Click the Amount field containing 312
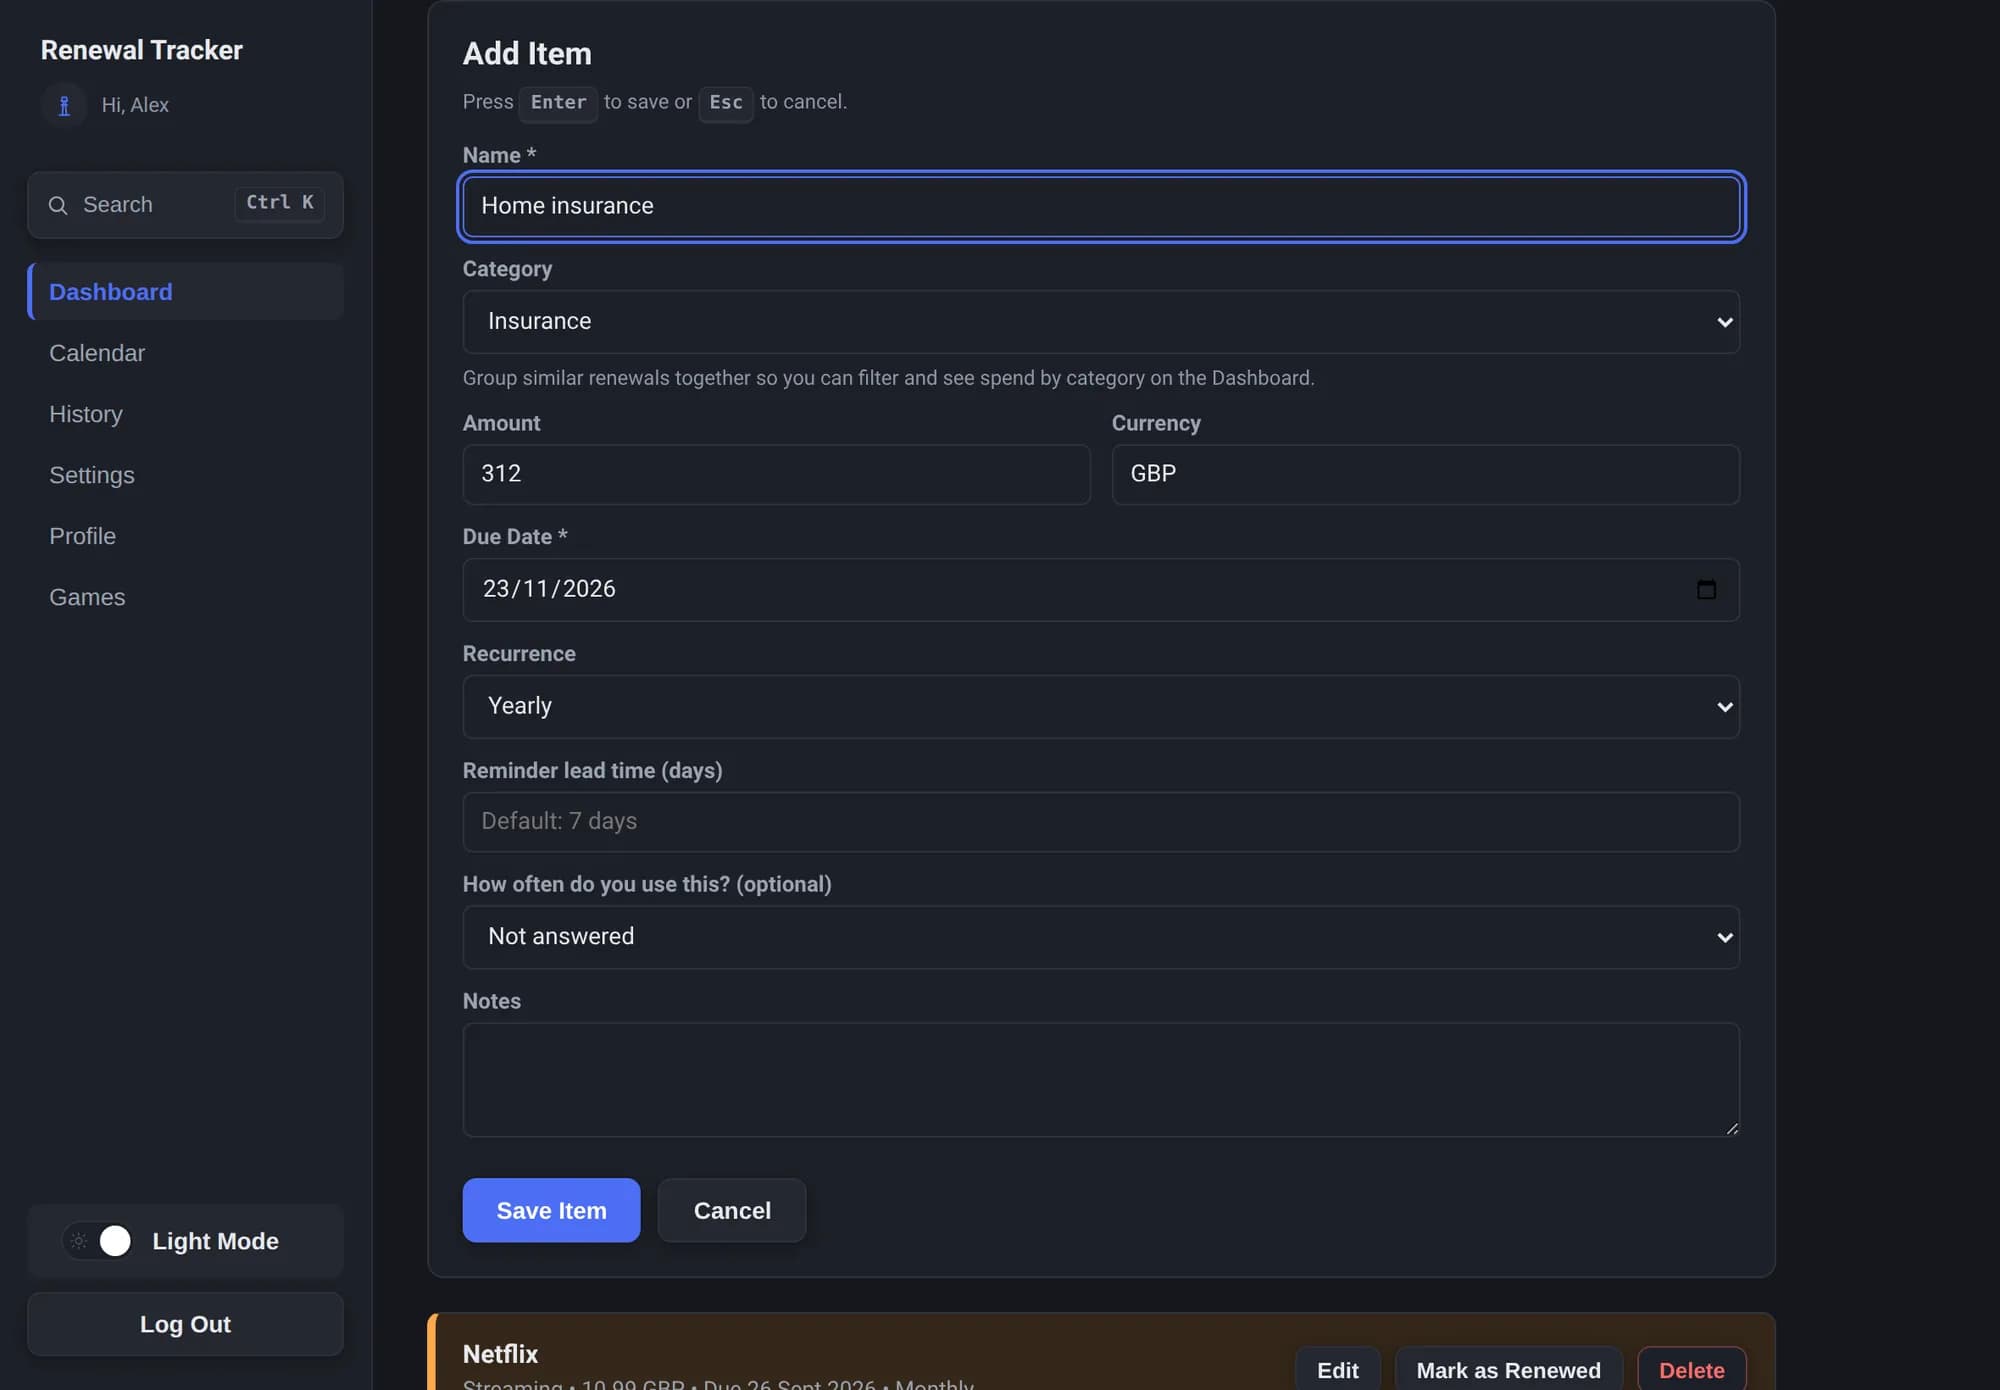Screen dimensions: 2000x1390 [776, 474]
